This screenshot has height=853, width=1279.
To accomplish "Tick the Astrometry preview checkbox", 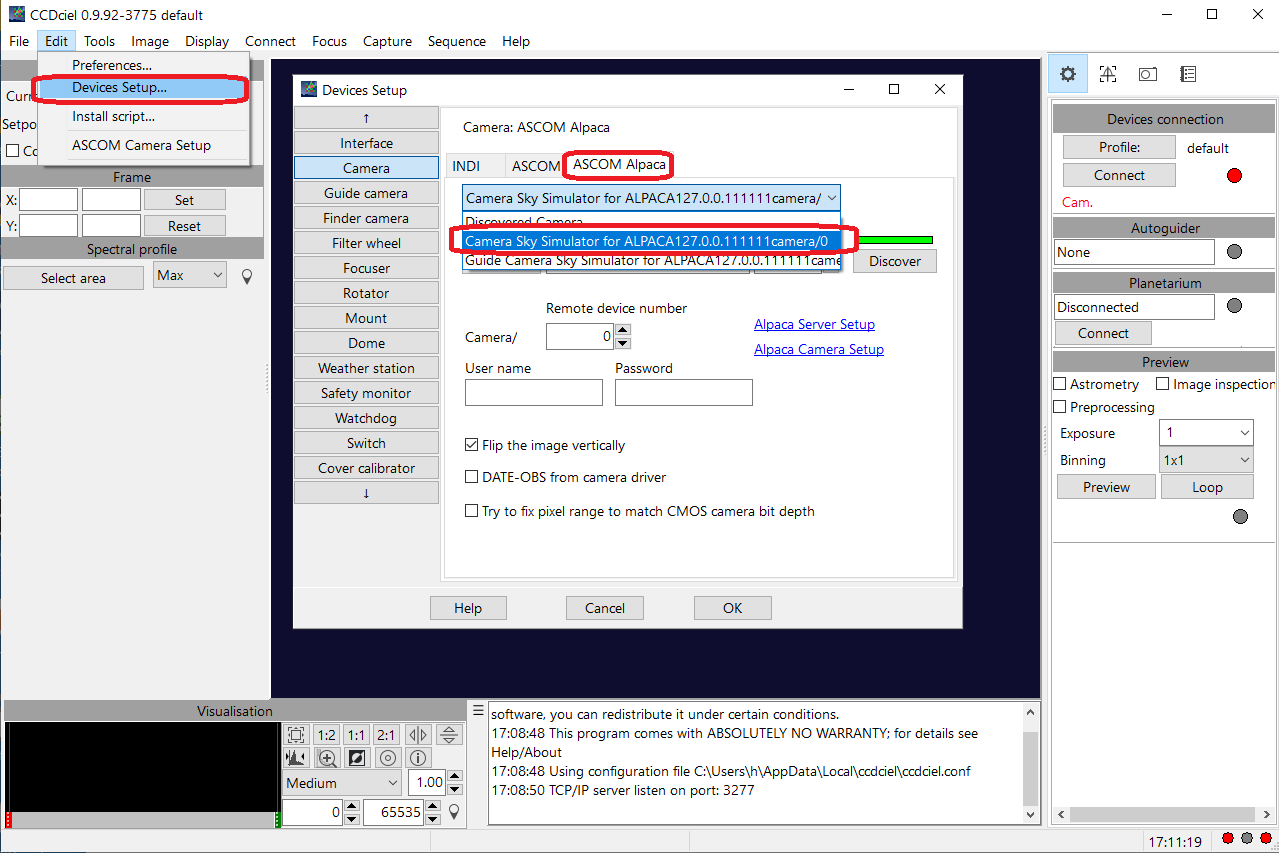I will coord(1060,384).
